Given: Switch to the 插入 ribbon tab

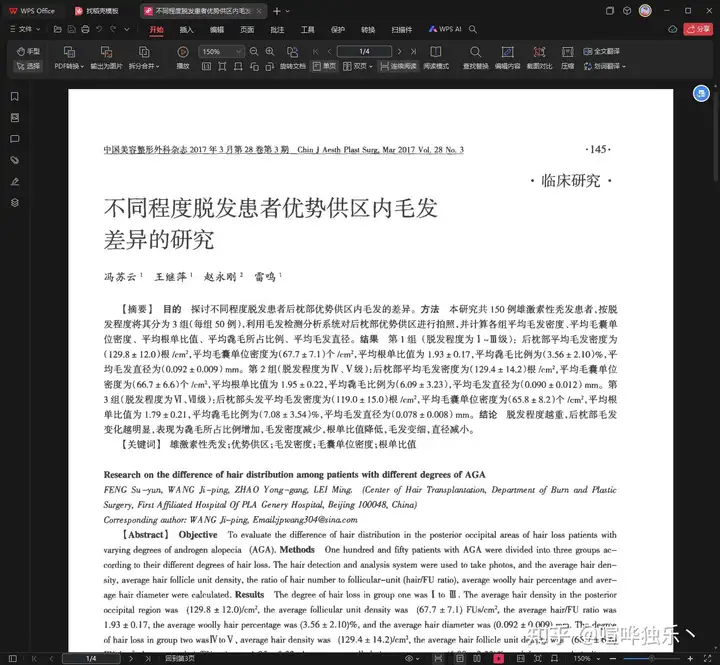Looking at the screenshot, I should (186, 30).
